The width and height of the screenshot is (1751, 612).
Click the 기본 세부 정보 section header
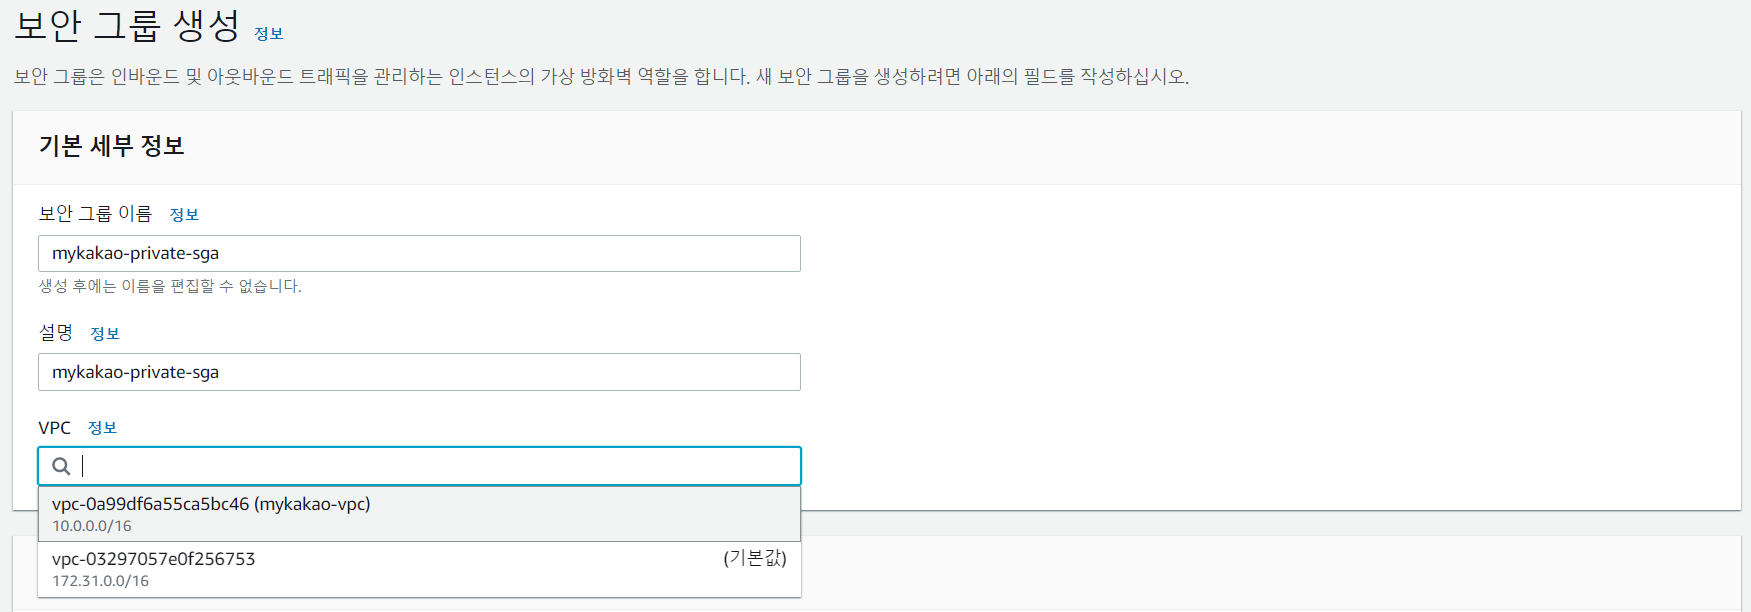[x=111, y=146]
